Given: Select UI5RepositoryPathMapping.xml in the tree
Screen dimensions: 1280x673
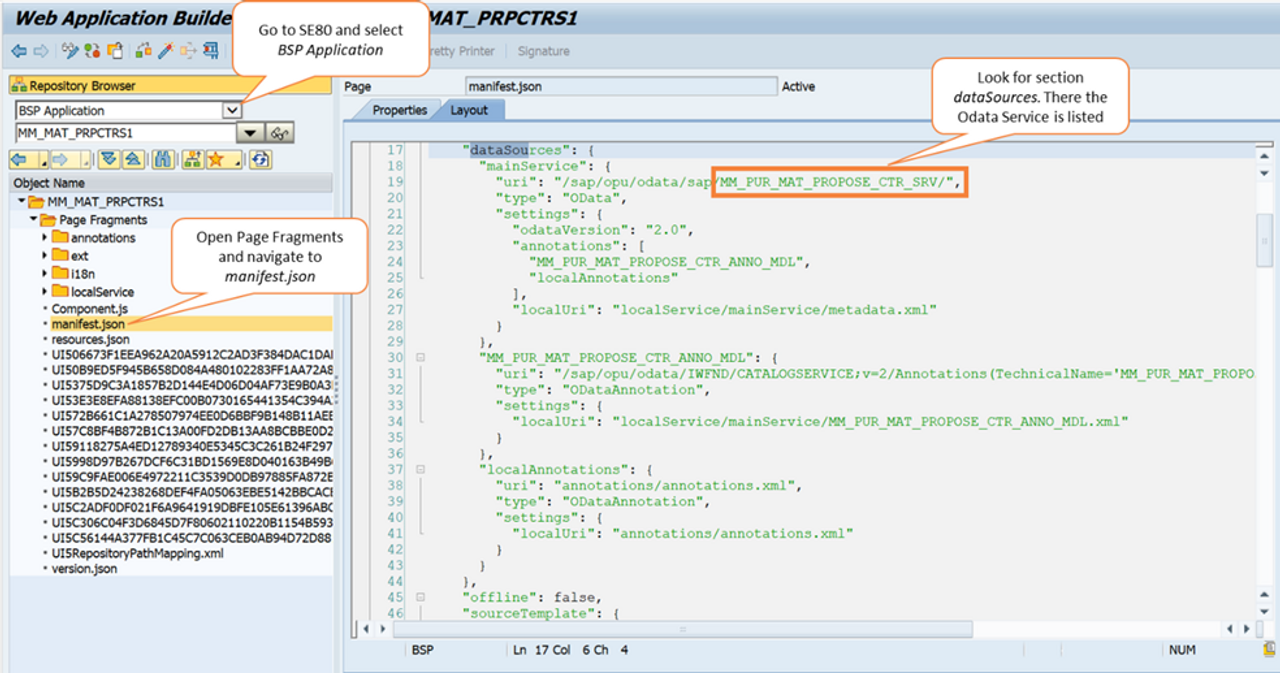Looking at the screenshot, I should coord(137,553).
